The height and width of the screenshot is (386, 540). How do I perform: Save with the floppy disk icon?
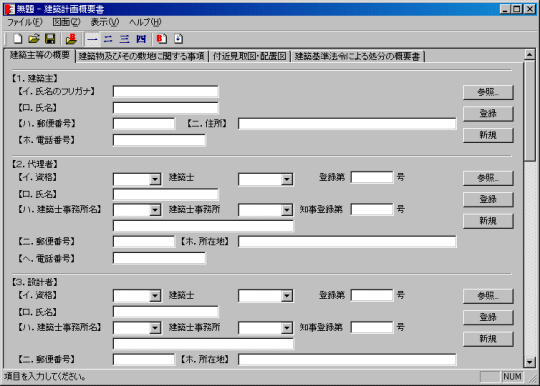[x=50, y=39]
